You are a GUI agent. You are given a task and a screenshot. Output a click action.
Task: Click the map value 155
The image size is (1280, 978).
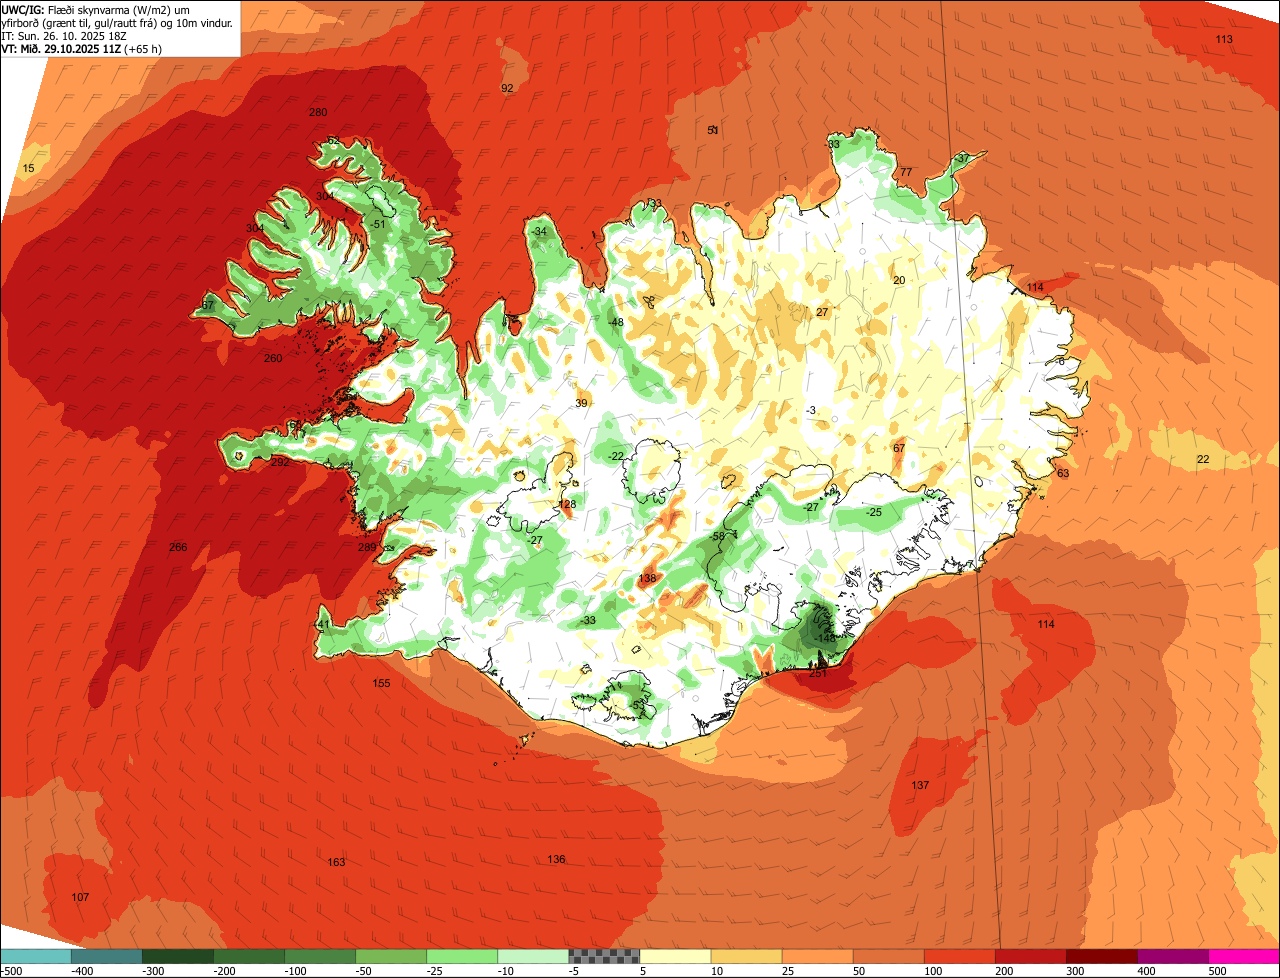381,683
